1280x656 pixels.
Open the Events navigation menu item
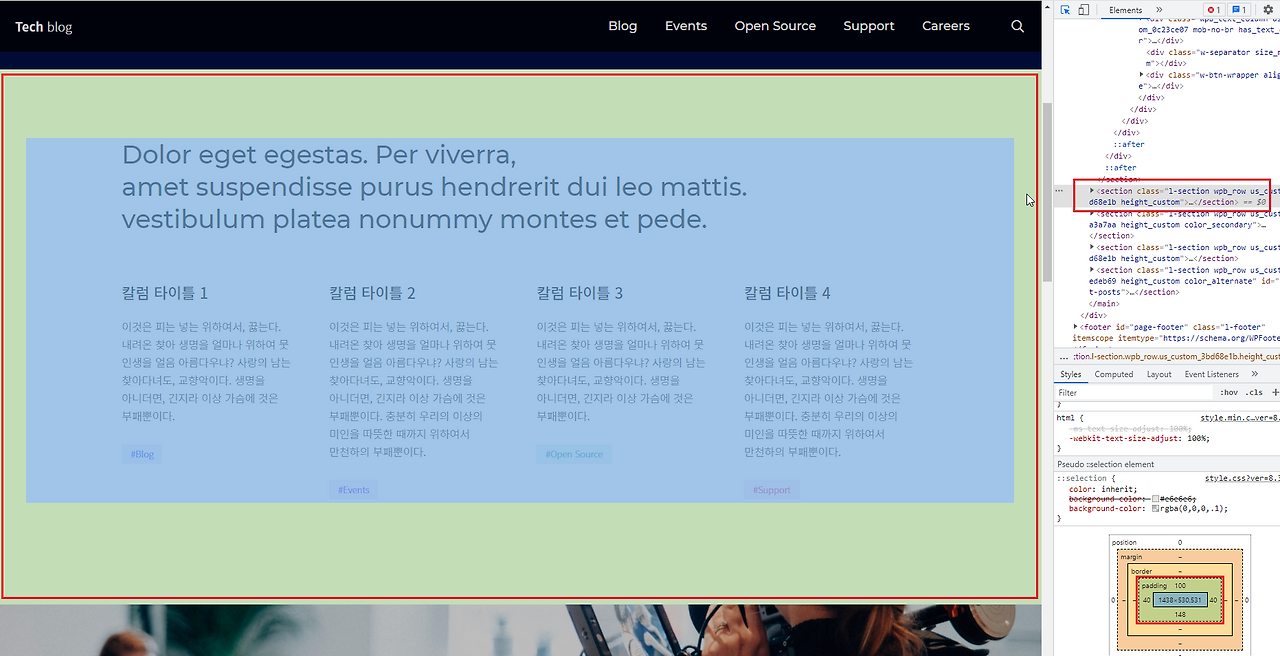[686, 26]
